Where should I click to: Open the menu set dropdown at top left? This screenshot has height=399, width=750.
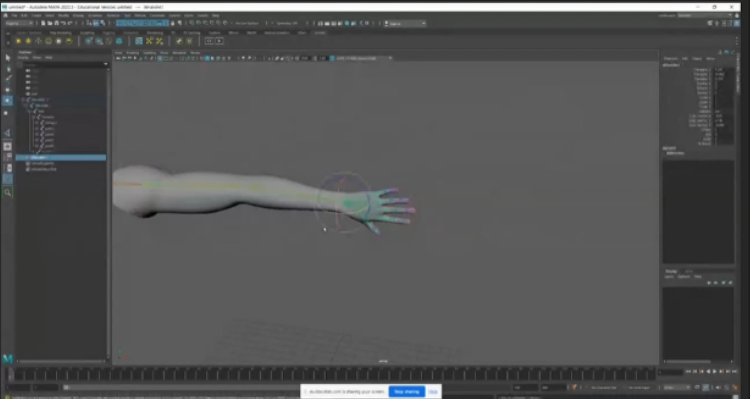point(19,23)
